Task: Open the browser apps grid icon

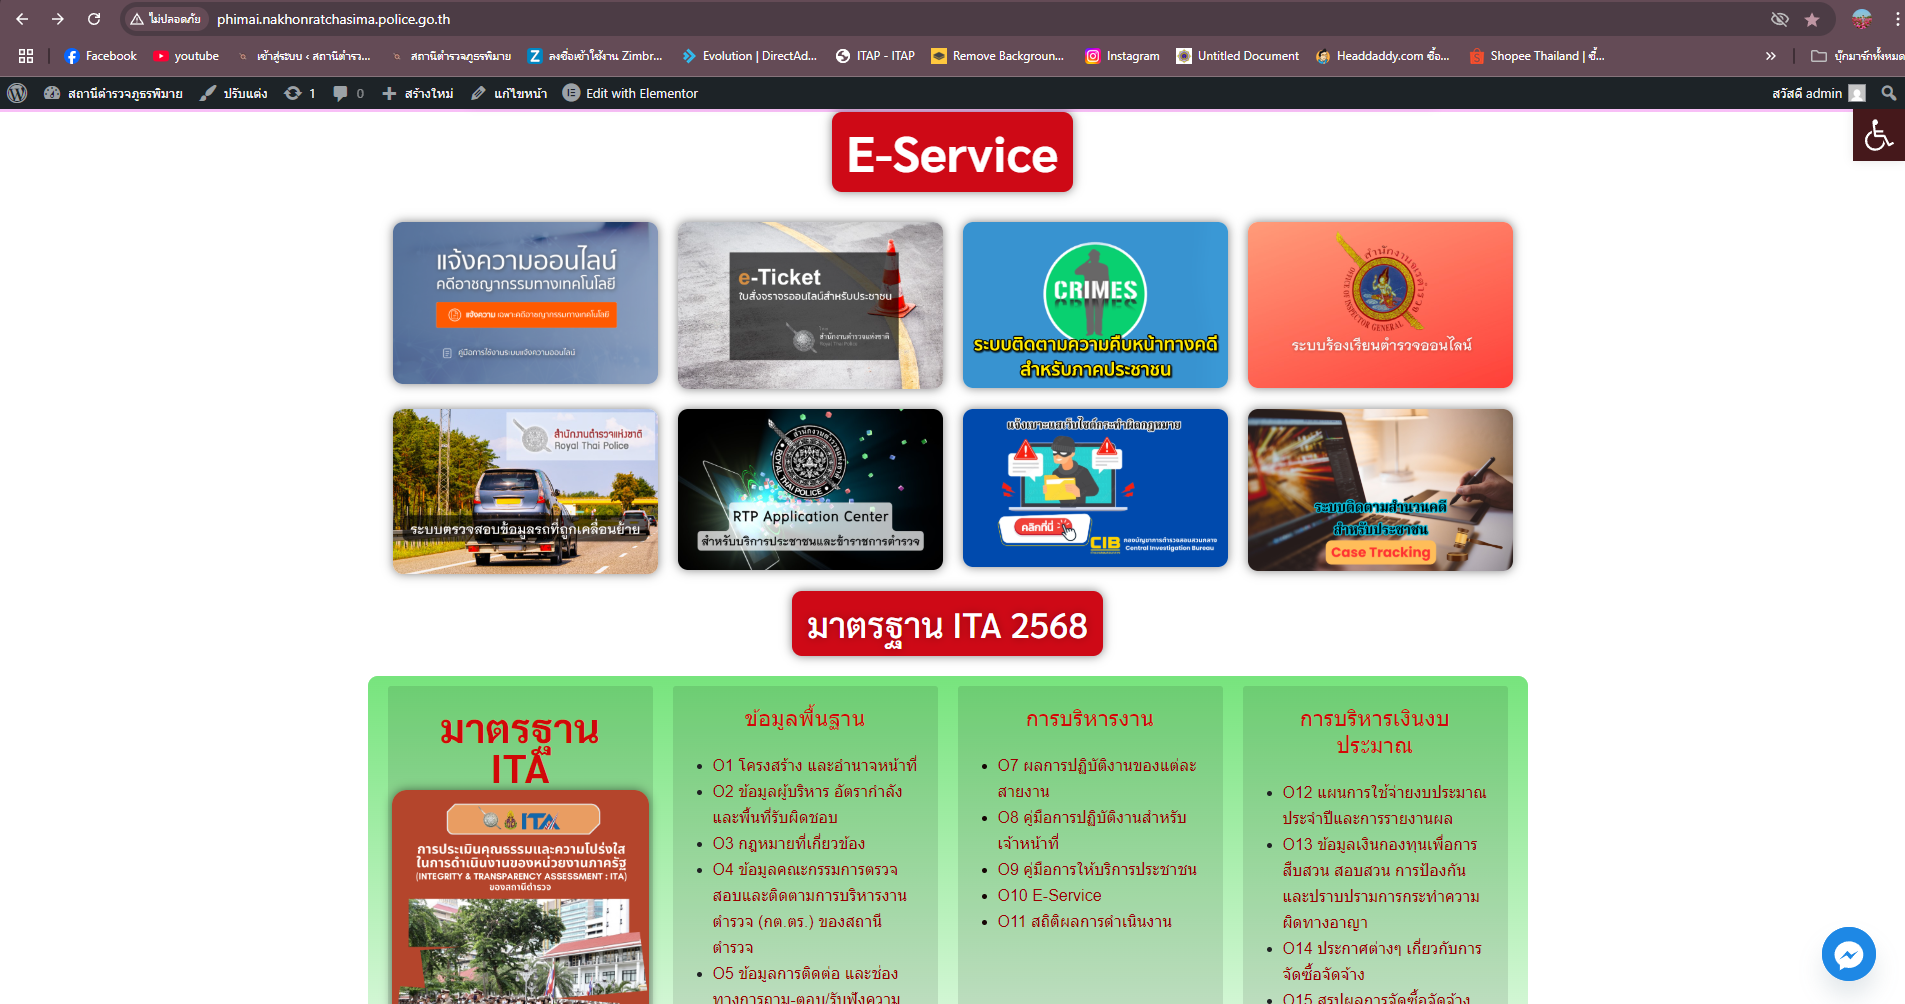Action: 26,56
